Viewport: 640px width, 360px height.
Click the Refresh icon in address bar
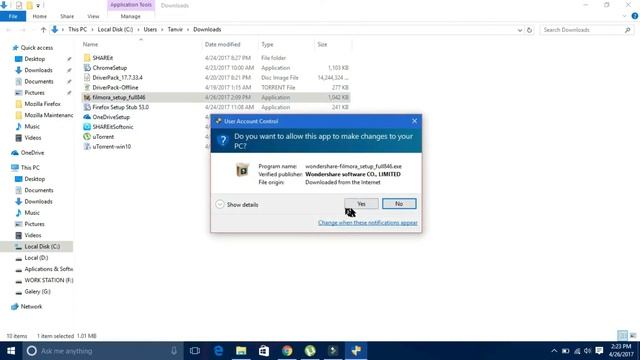tap(529, 30)
